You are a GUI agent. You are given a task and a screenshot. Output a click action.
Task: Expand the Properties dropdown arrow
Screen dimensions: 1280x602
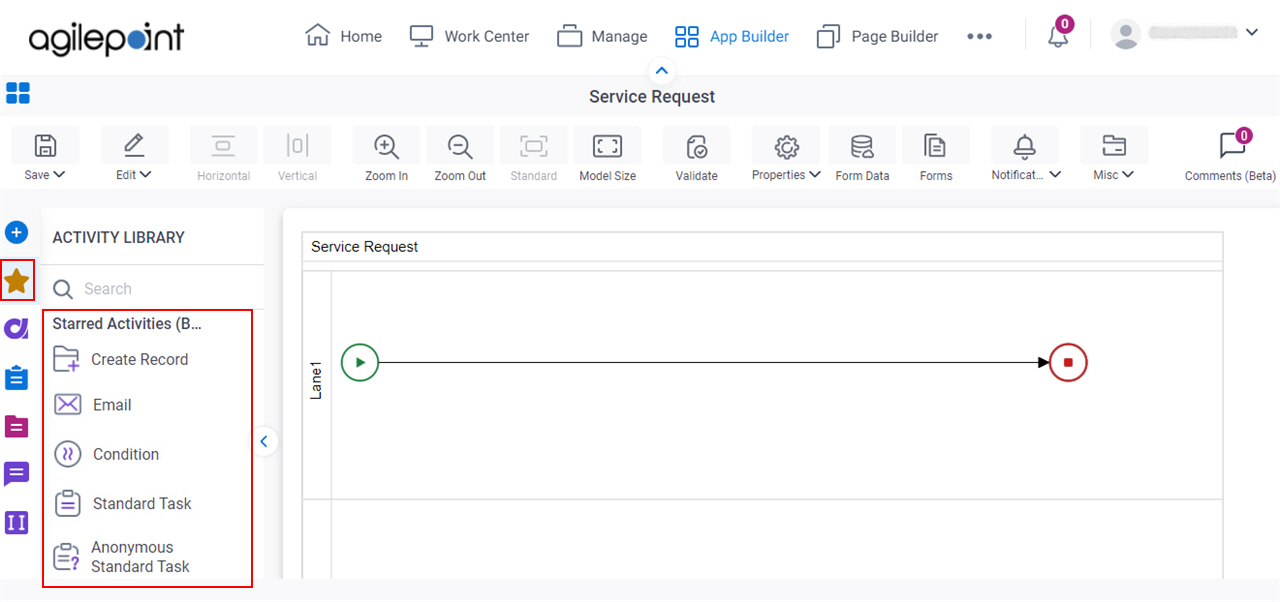click(x=815, y=175)
